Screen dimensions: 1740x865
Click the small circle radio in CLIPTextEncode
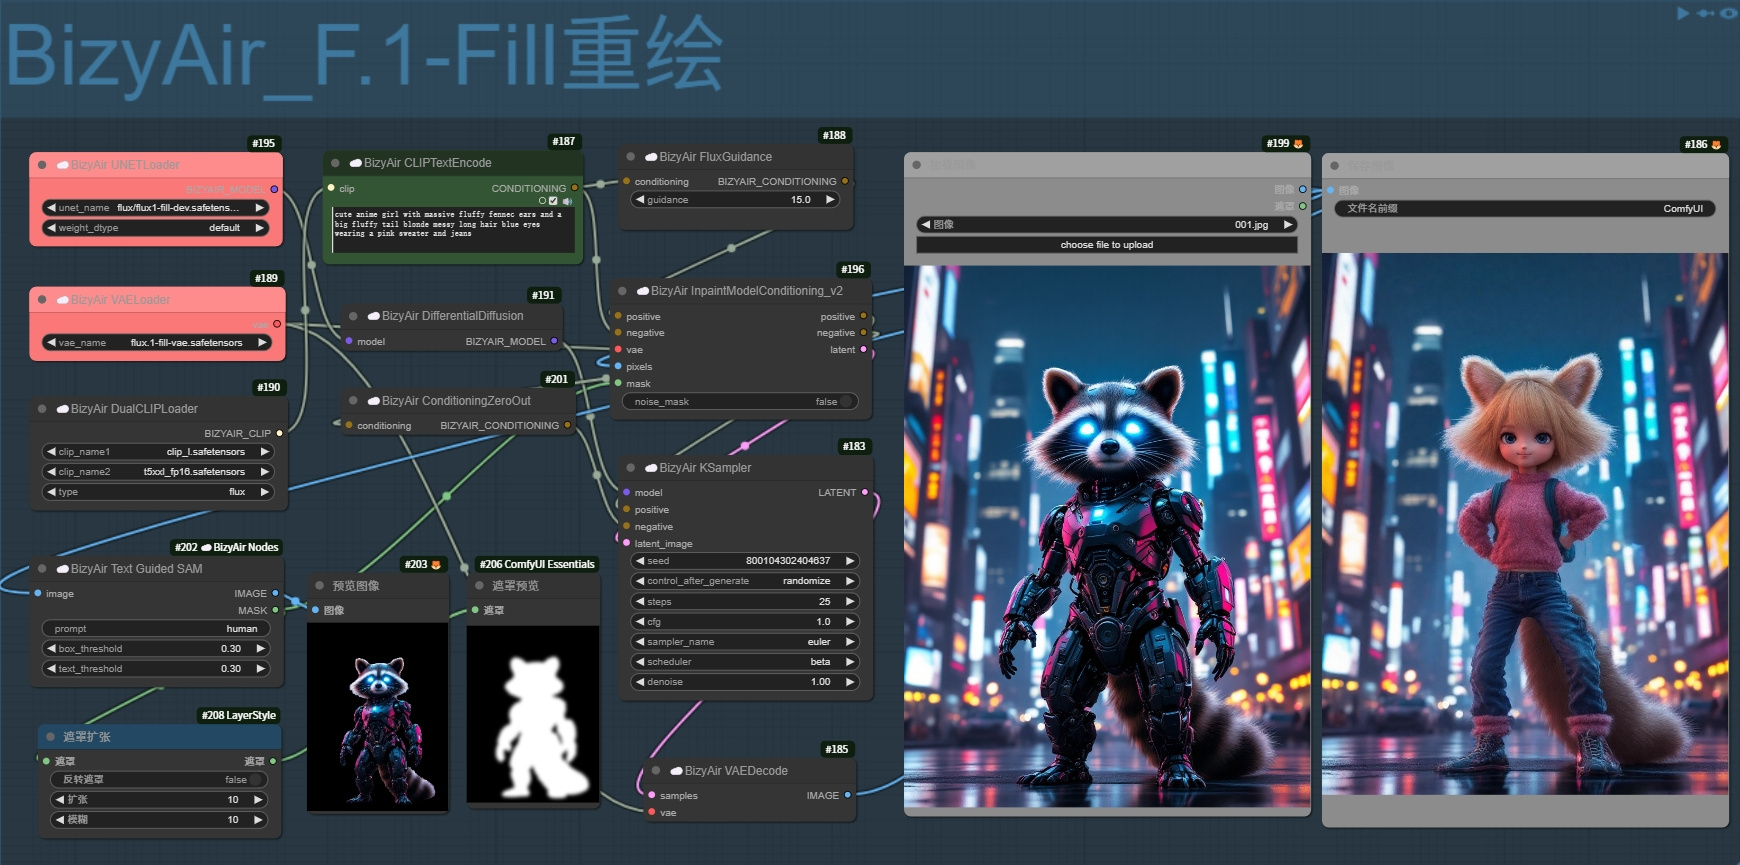pyautogui.click(x=543, y=201)
